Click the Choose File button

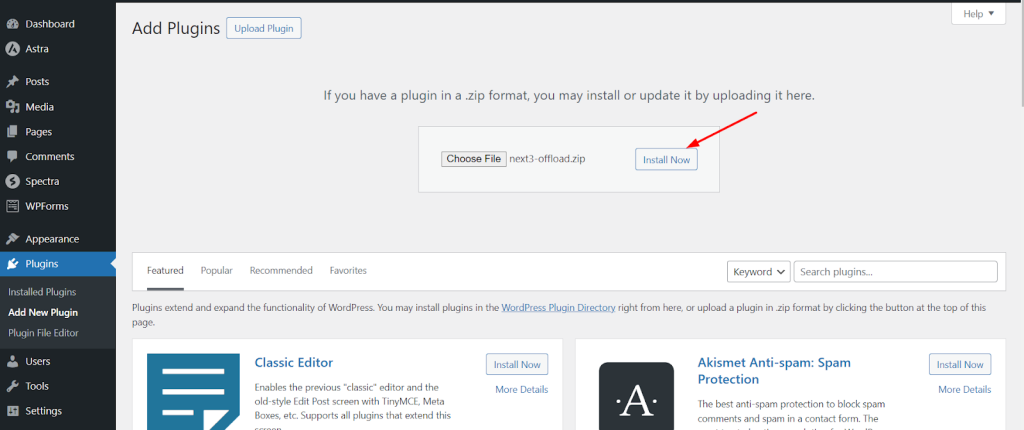click(473, 159)
